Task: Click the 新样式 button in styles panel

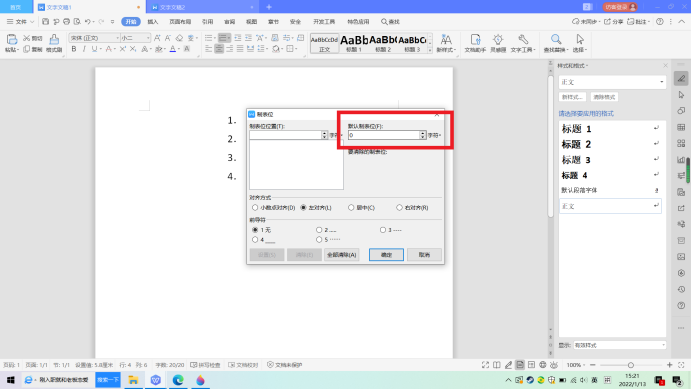Action: pyautogui.click(x=572, y=97)
